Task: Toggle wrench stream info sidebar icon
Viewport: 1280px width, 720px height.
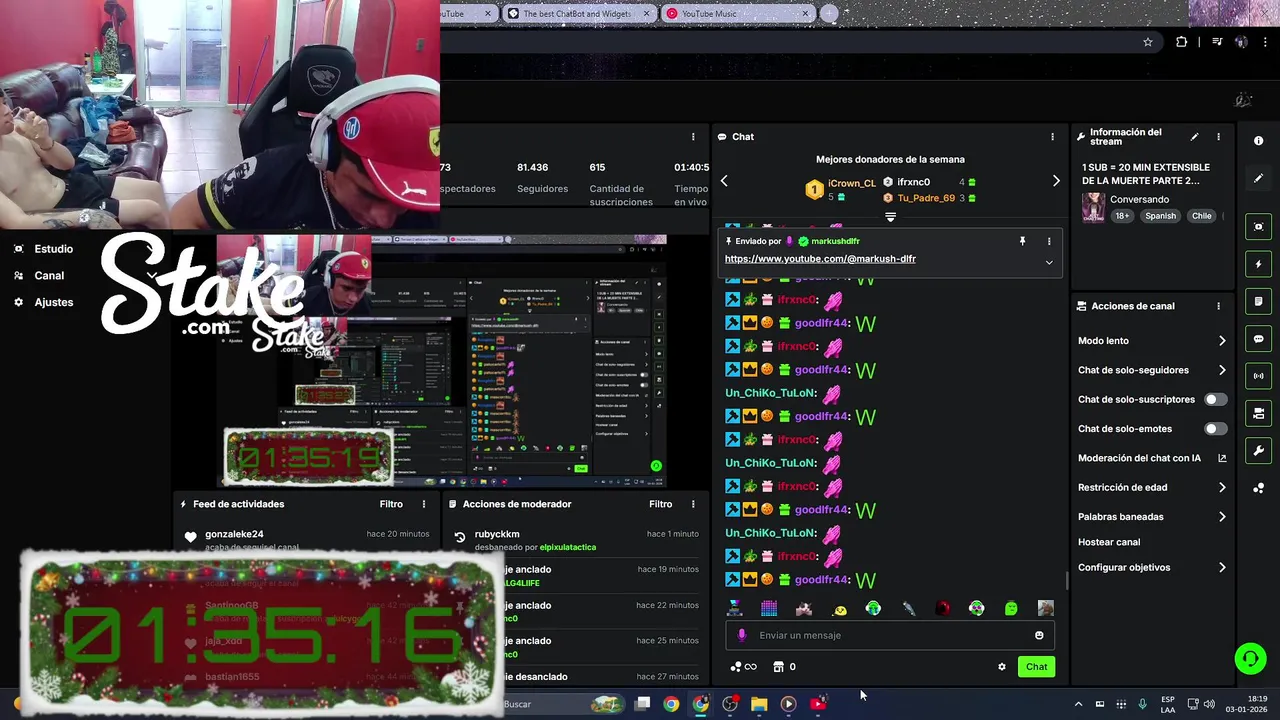Action: tap(1258, 450)
